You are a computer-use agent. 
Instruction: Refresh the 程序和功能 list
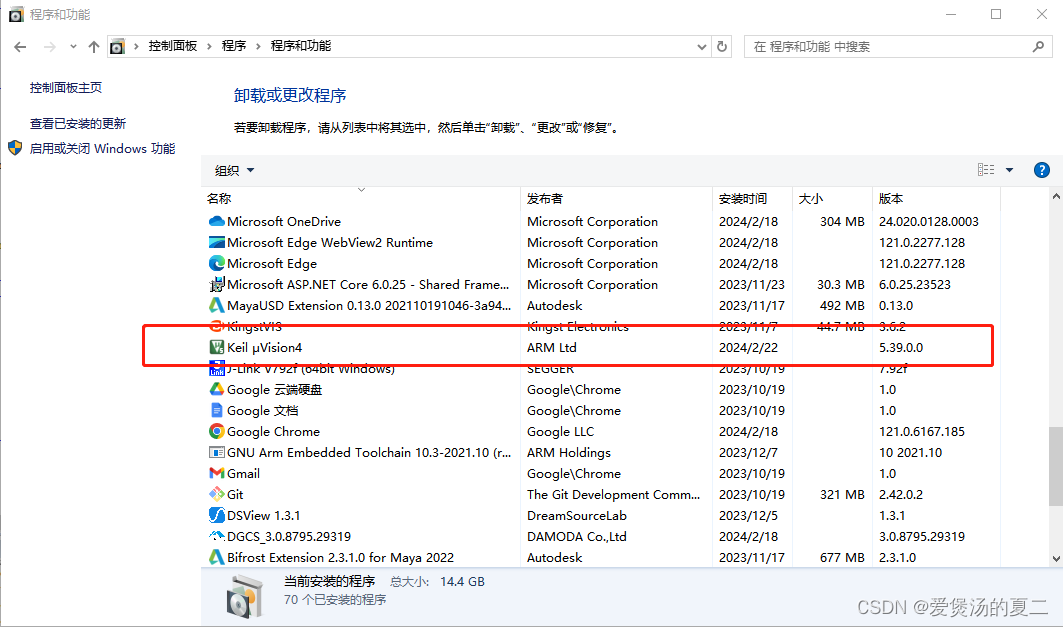[x=722, y=47]
